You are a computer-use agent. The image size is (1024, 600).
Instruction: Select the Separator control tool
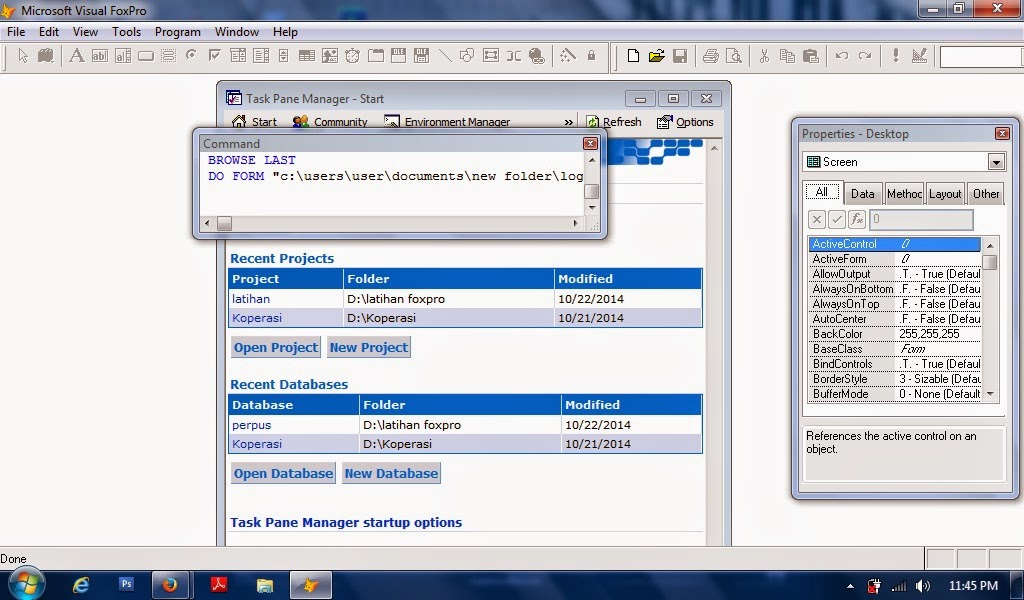(x=513, y=56)
